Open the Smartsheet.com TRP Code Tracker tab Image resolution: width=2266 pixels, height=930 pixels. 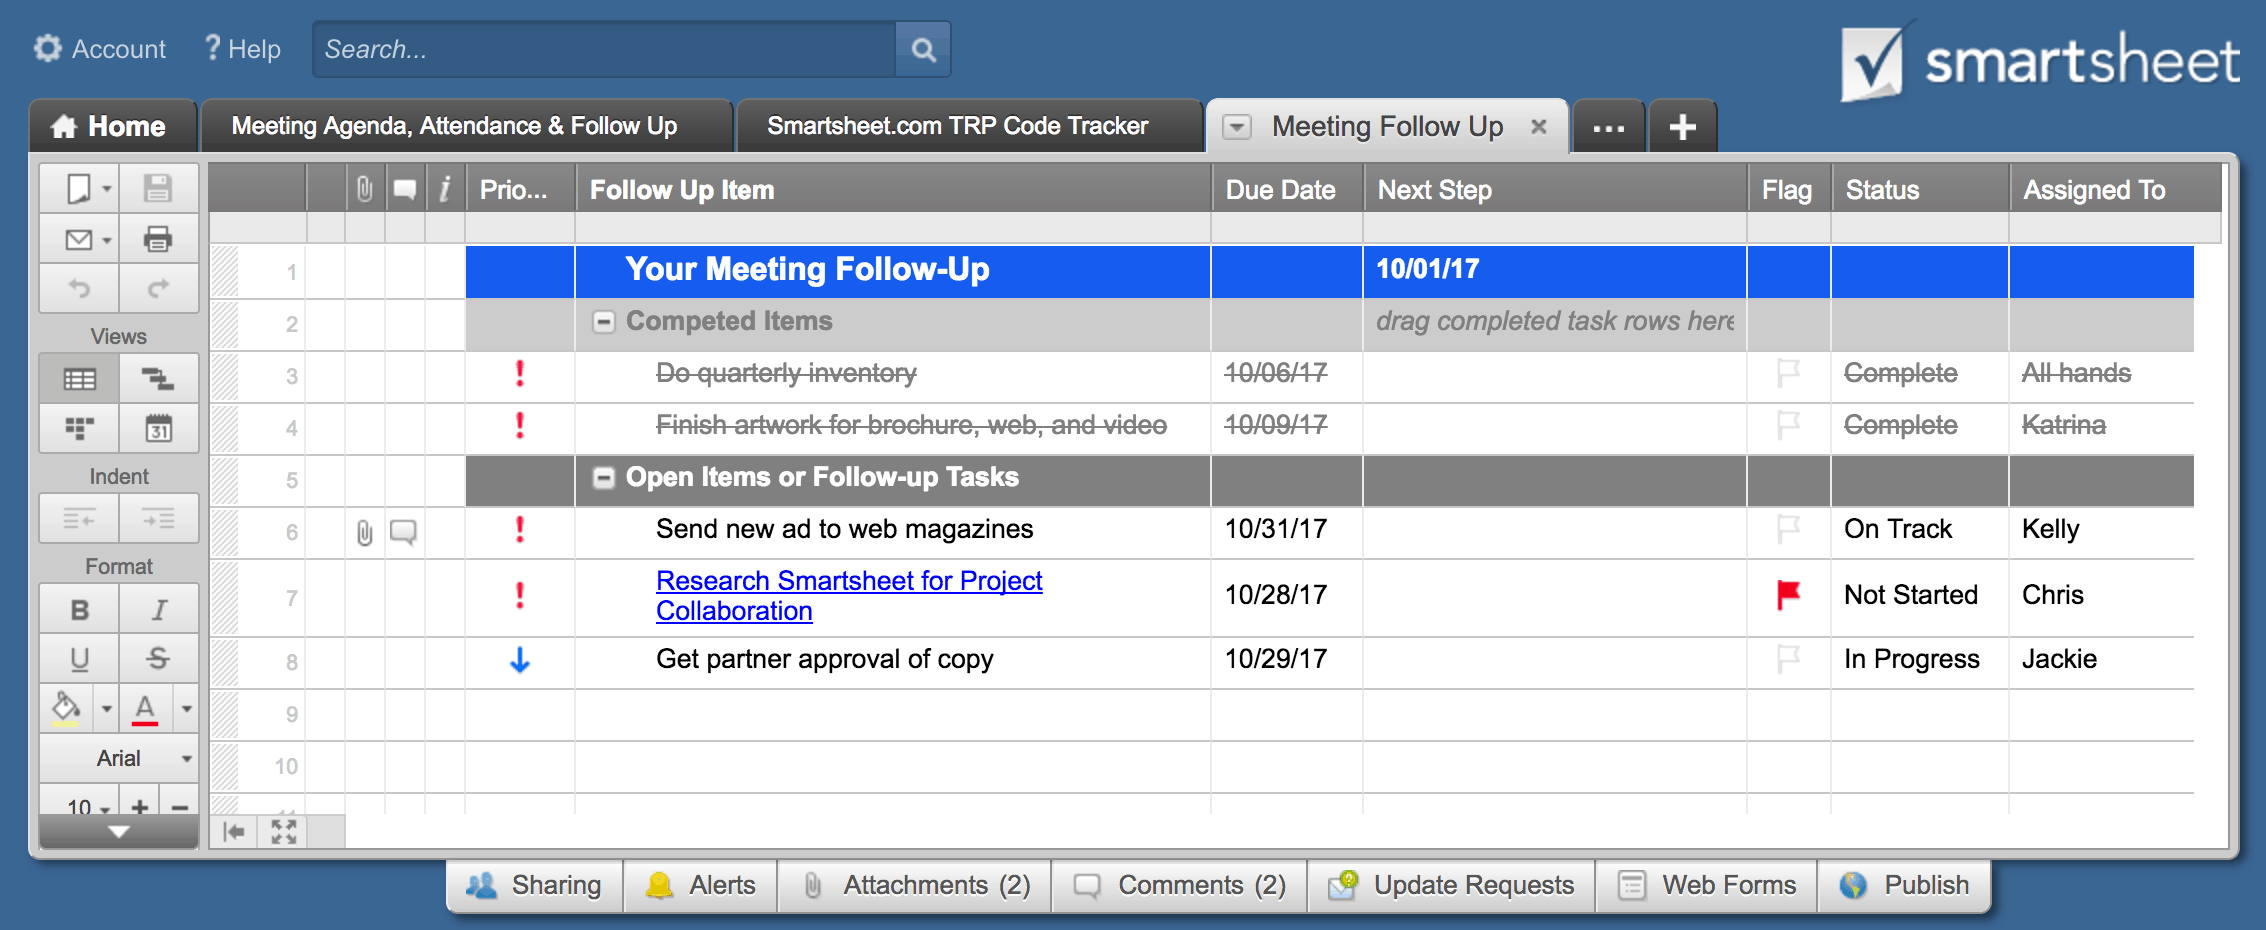(x=957, y=126)
